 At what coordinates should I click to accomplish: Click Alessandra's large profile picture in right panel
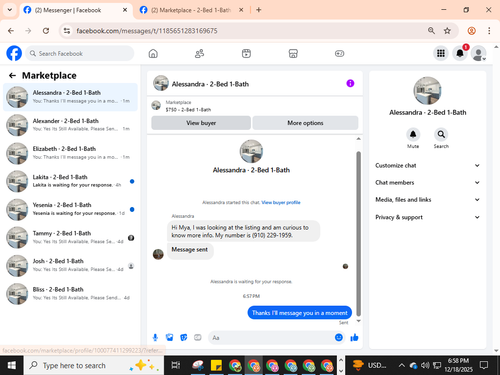(x=427, y=91)
